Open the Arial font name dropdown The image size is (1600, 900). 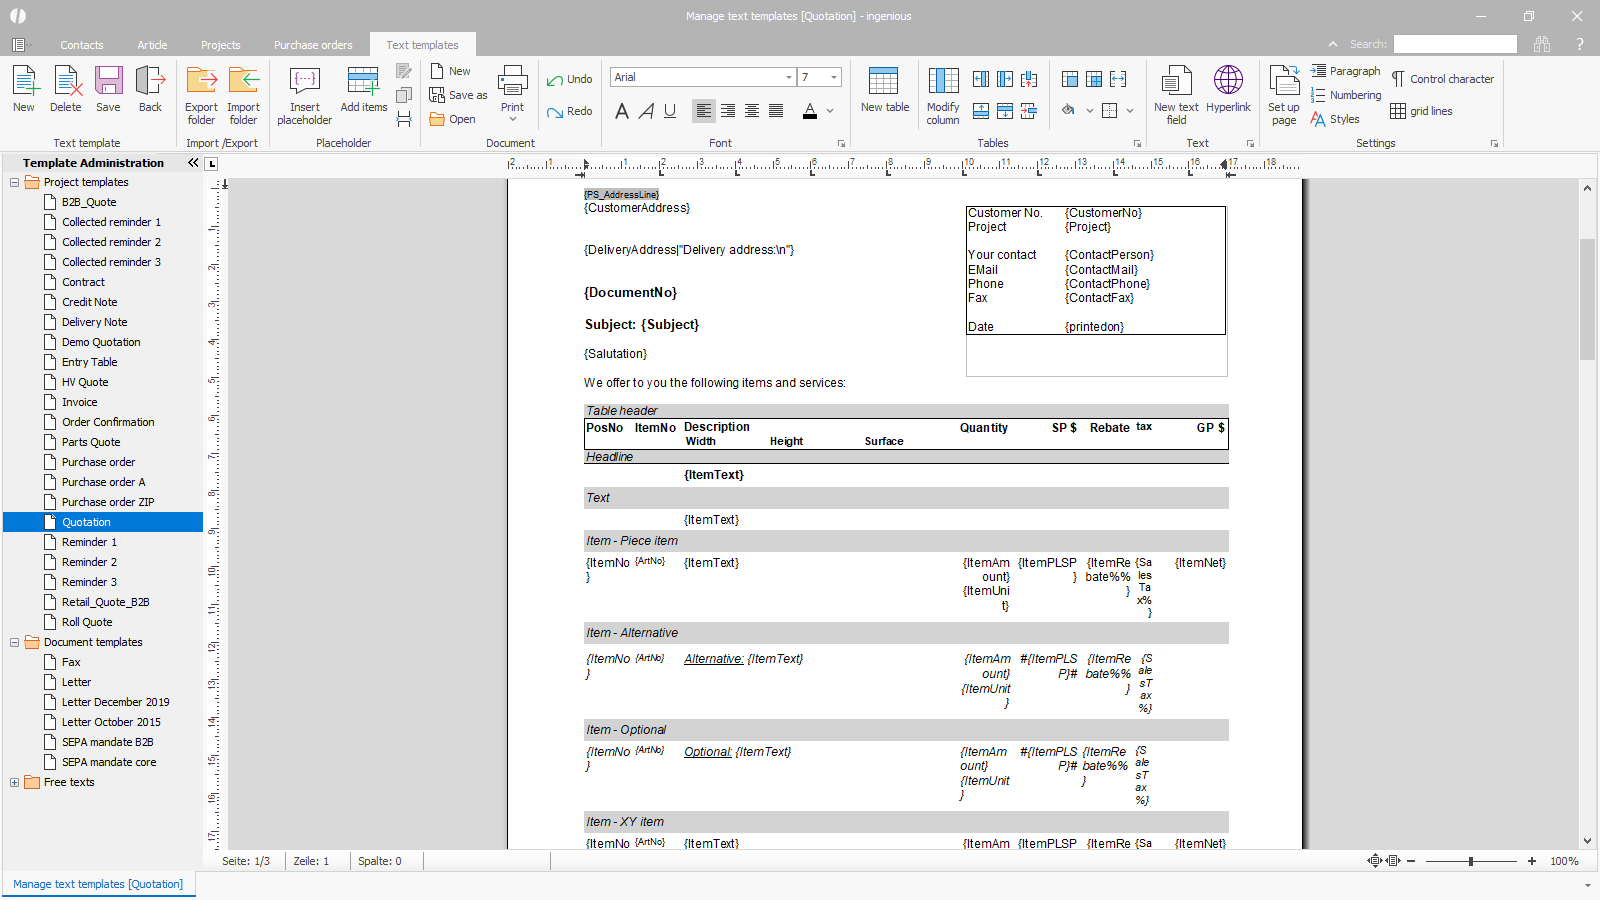[788, 77]
